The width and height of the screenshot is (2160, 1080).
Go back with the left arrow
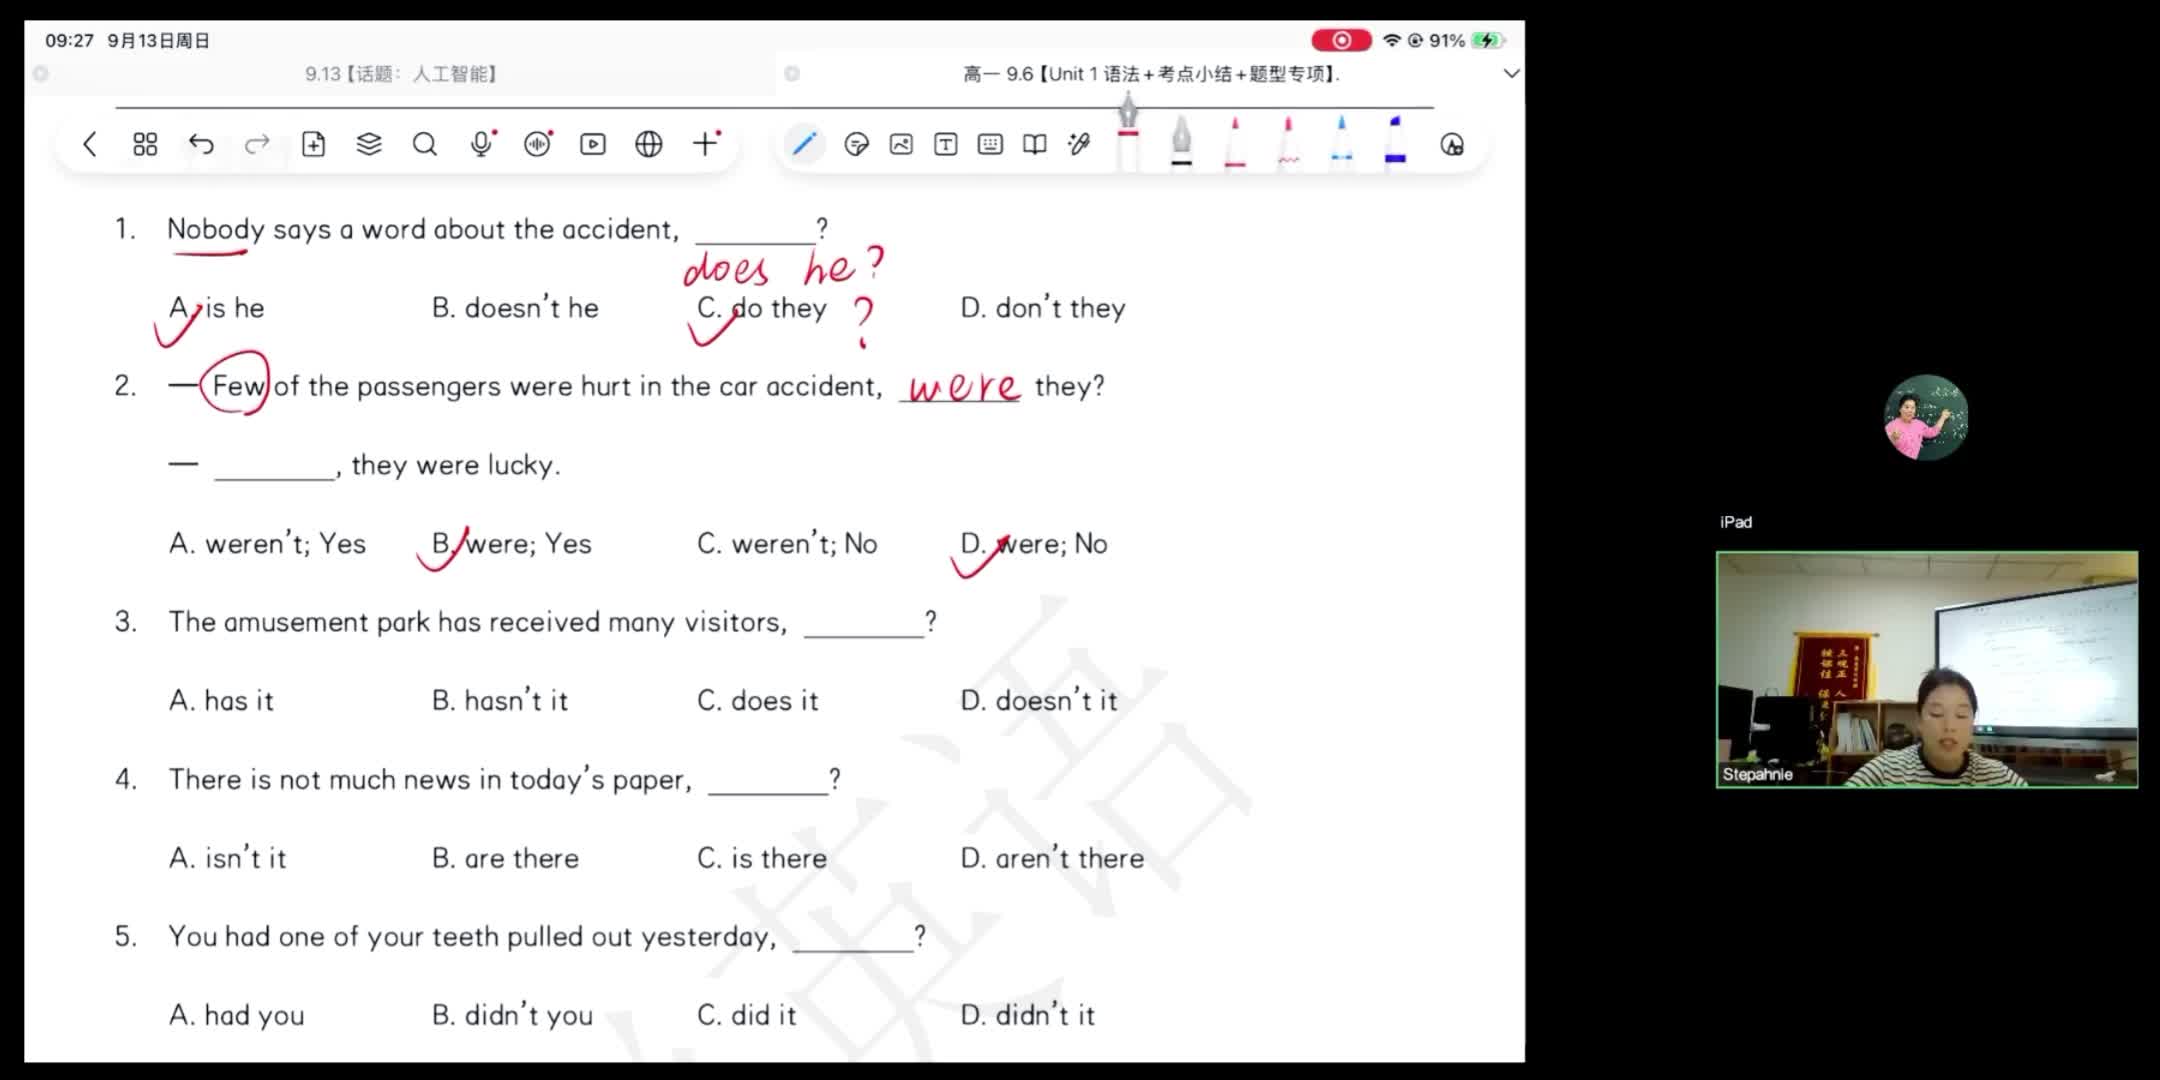click(x=89, y=144)
